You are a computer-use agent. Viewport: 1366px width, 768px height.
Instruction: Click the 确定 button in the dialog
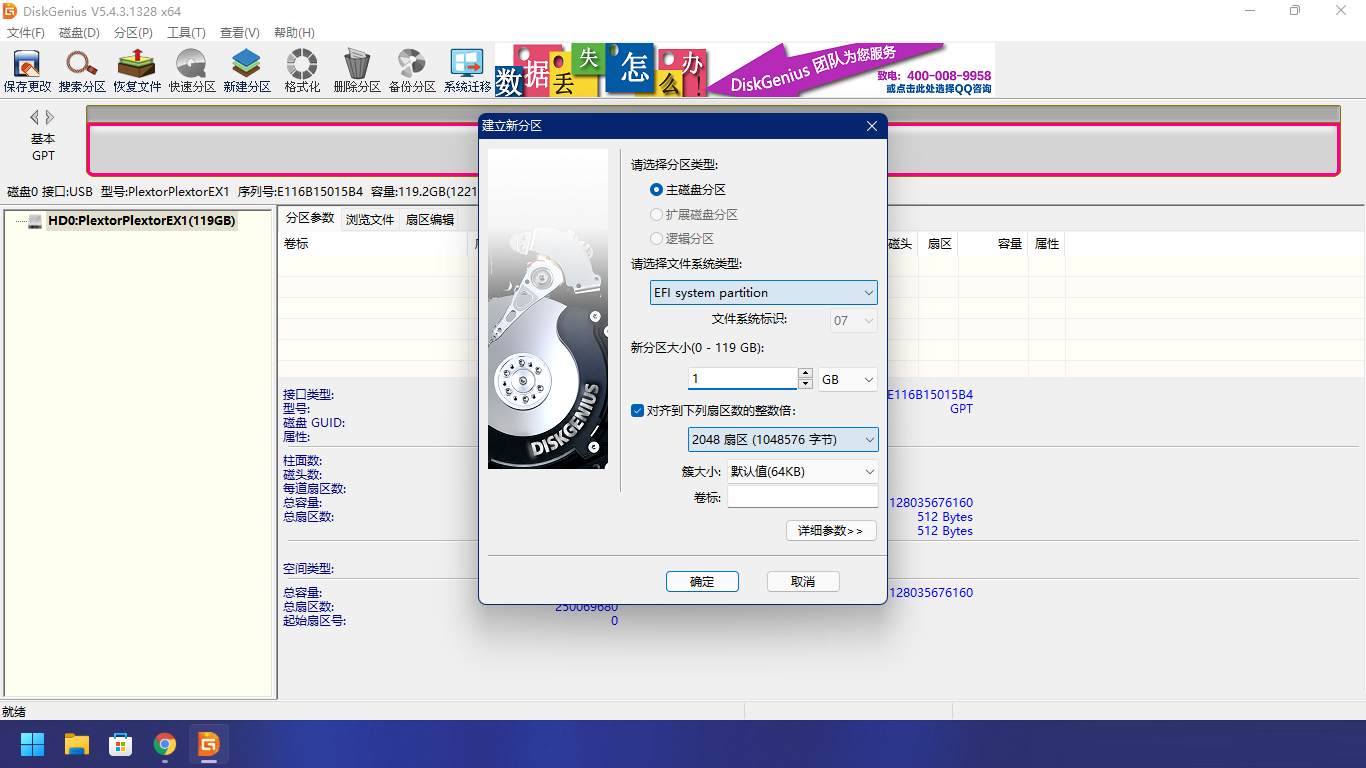702,582
